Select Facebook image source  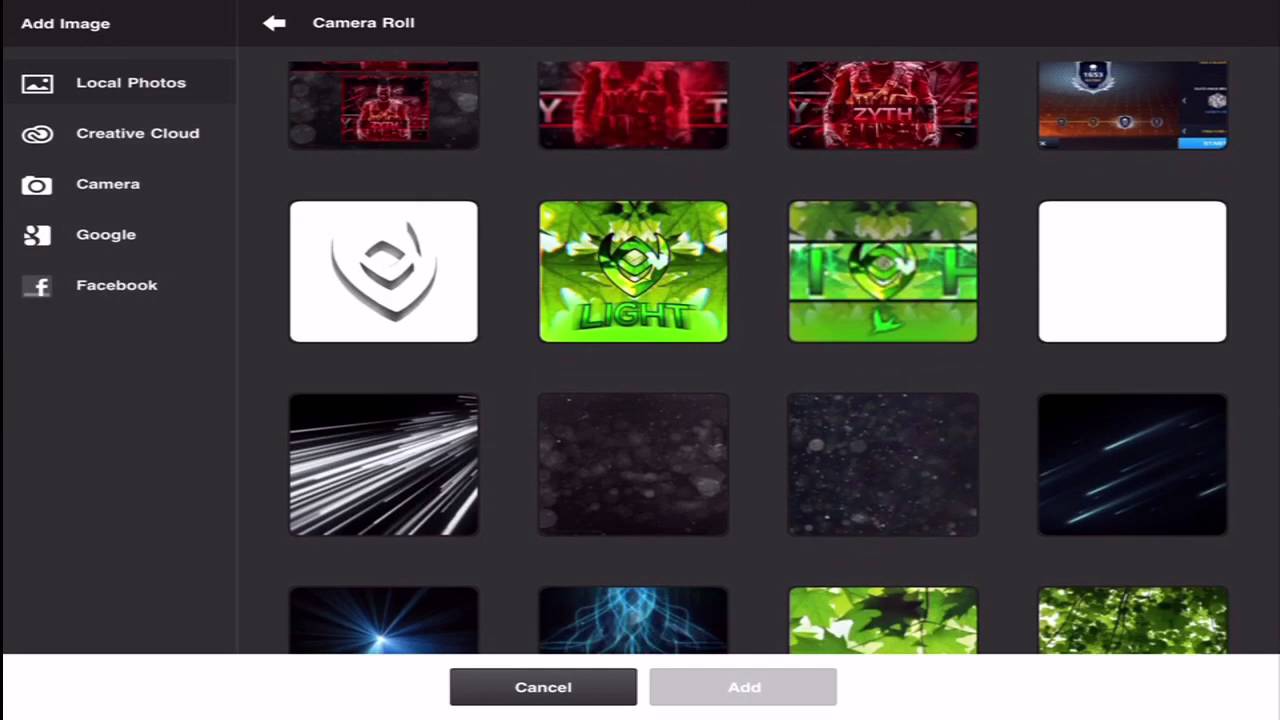(x=118, y=285)
